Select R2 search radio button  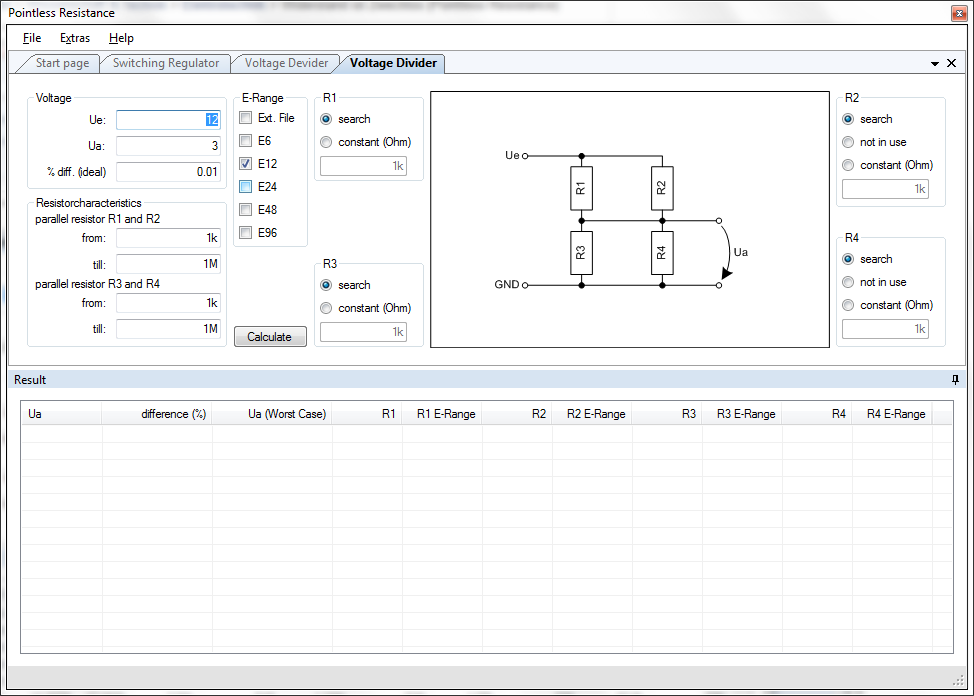coord(848,119)
